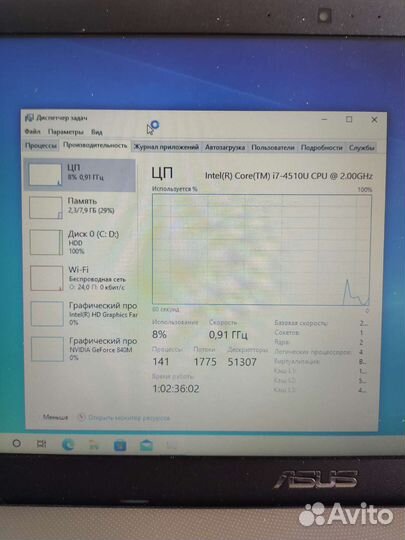Open the Параметры menu

coord(65,132)
